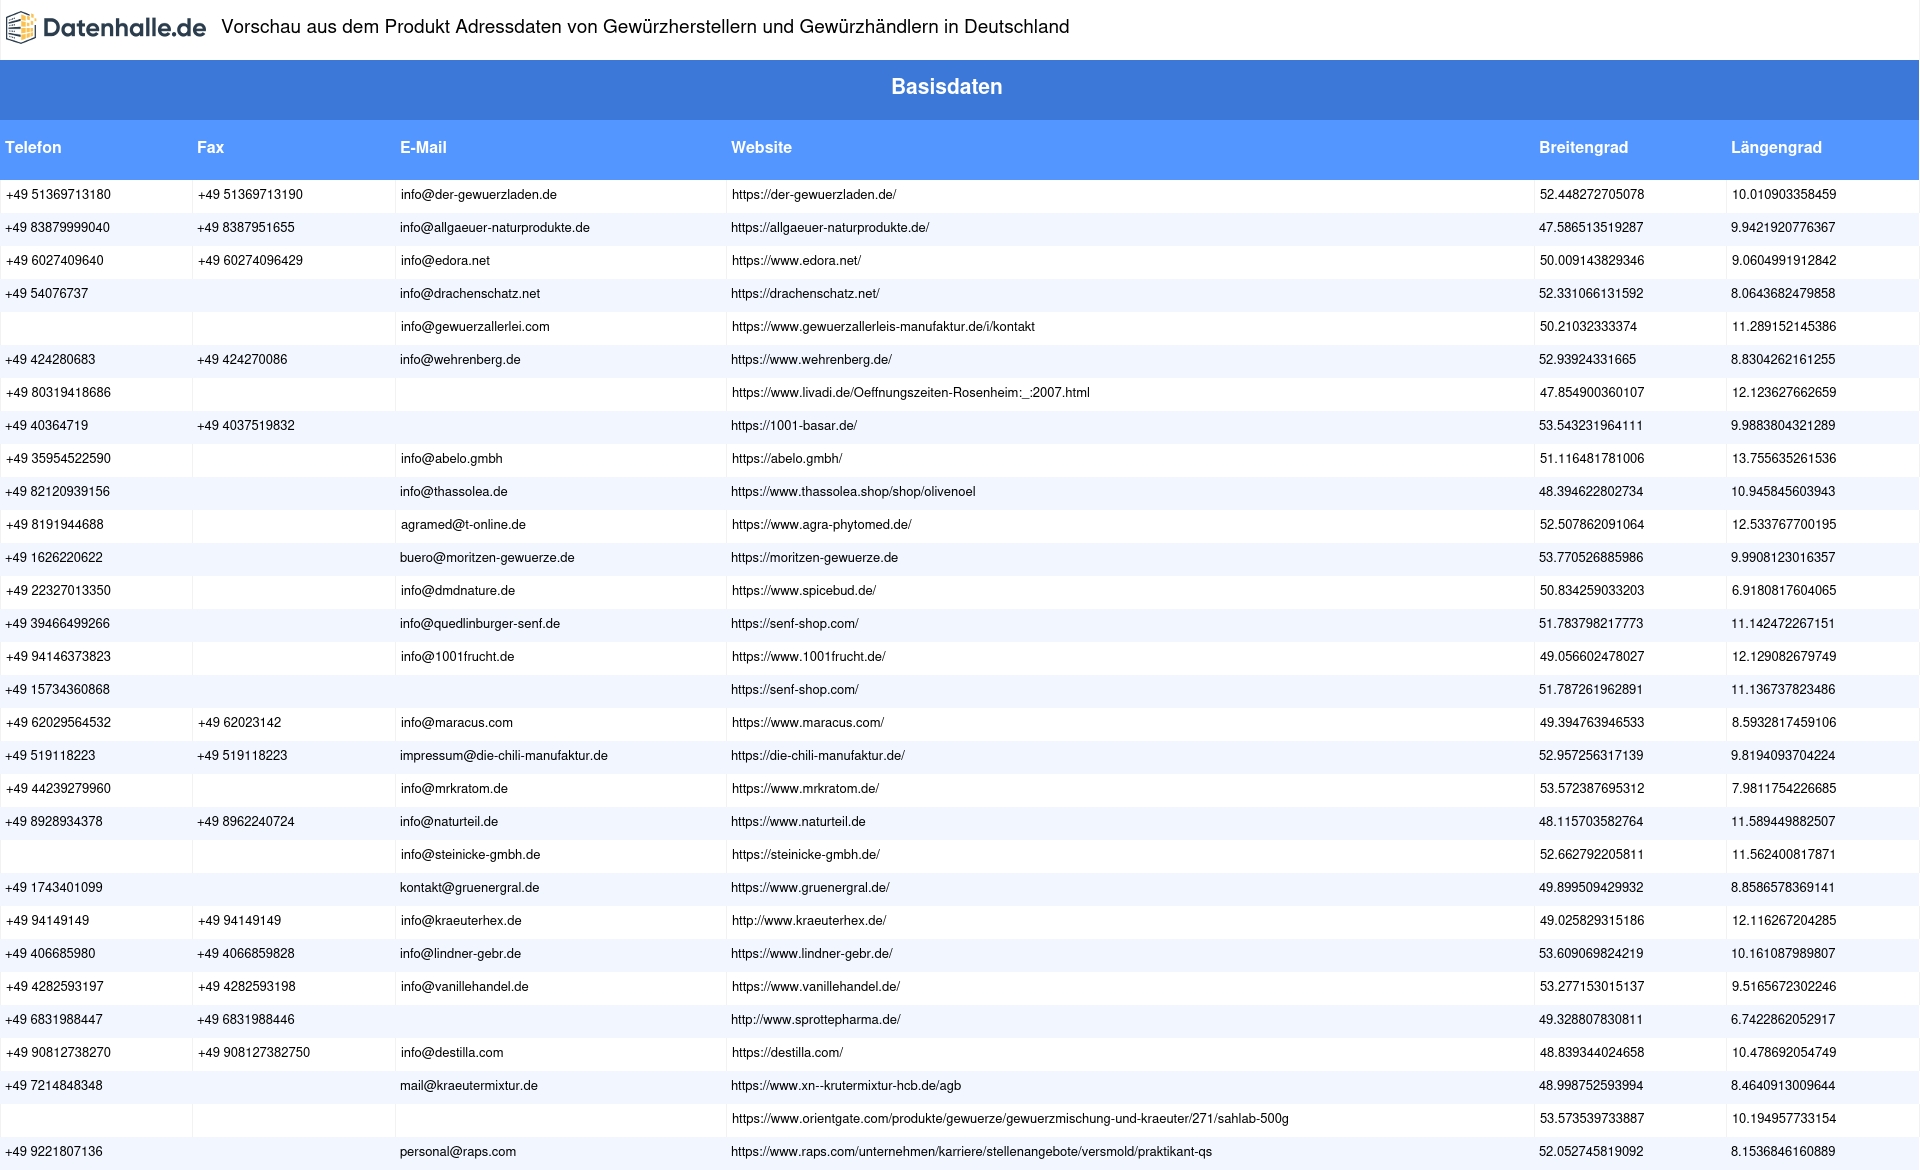Select email buero@moritzen-gewuerze.de
The height and width of the screenshot is (1170, 1920).
487,558
